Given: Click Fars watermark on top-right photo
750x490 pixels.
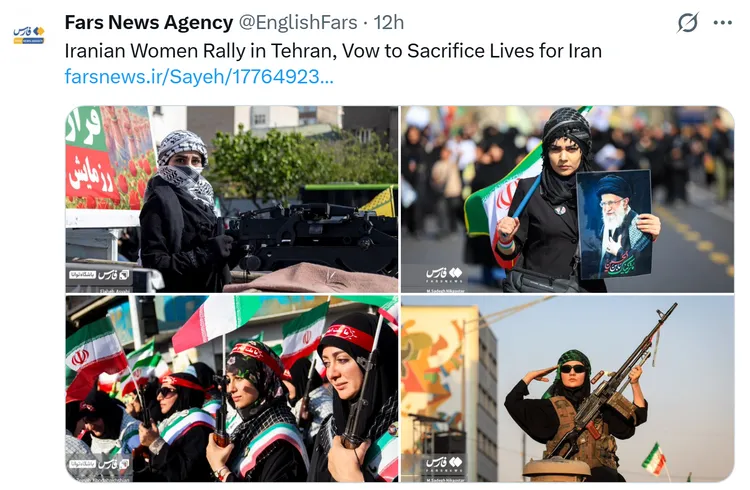Looking at the screenshot, I should [444, 275].
